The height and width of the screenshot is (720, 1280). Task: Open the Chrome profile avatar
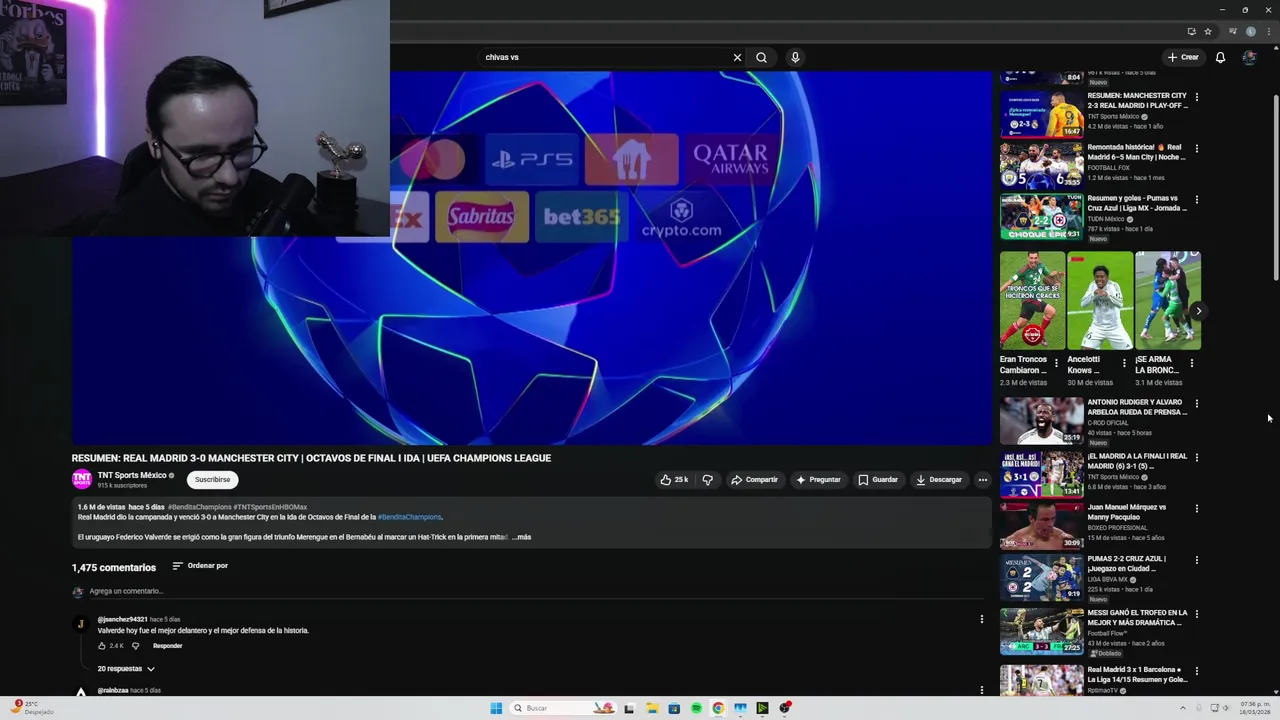click(x=1250, y=31)
